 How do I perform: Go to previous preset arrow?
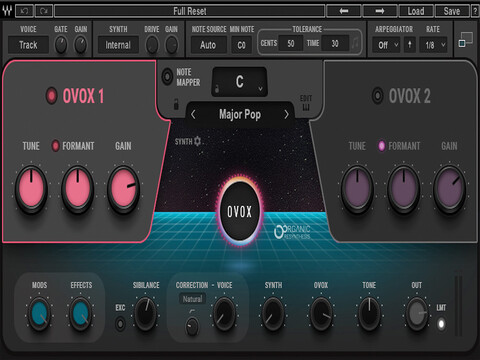tap(343, 11)
